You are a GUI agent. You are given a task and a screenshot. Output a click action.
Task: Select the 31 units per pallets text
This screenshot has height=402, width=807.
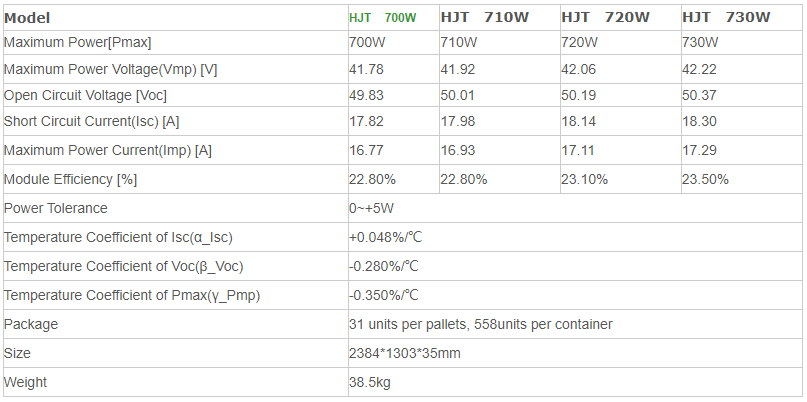coord(409,324)
